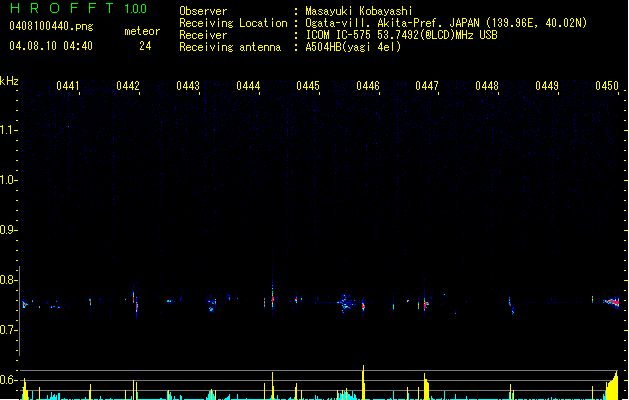Click the red meteor echo below 0447
This screenshot has height=400, width=629.
426,305
